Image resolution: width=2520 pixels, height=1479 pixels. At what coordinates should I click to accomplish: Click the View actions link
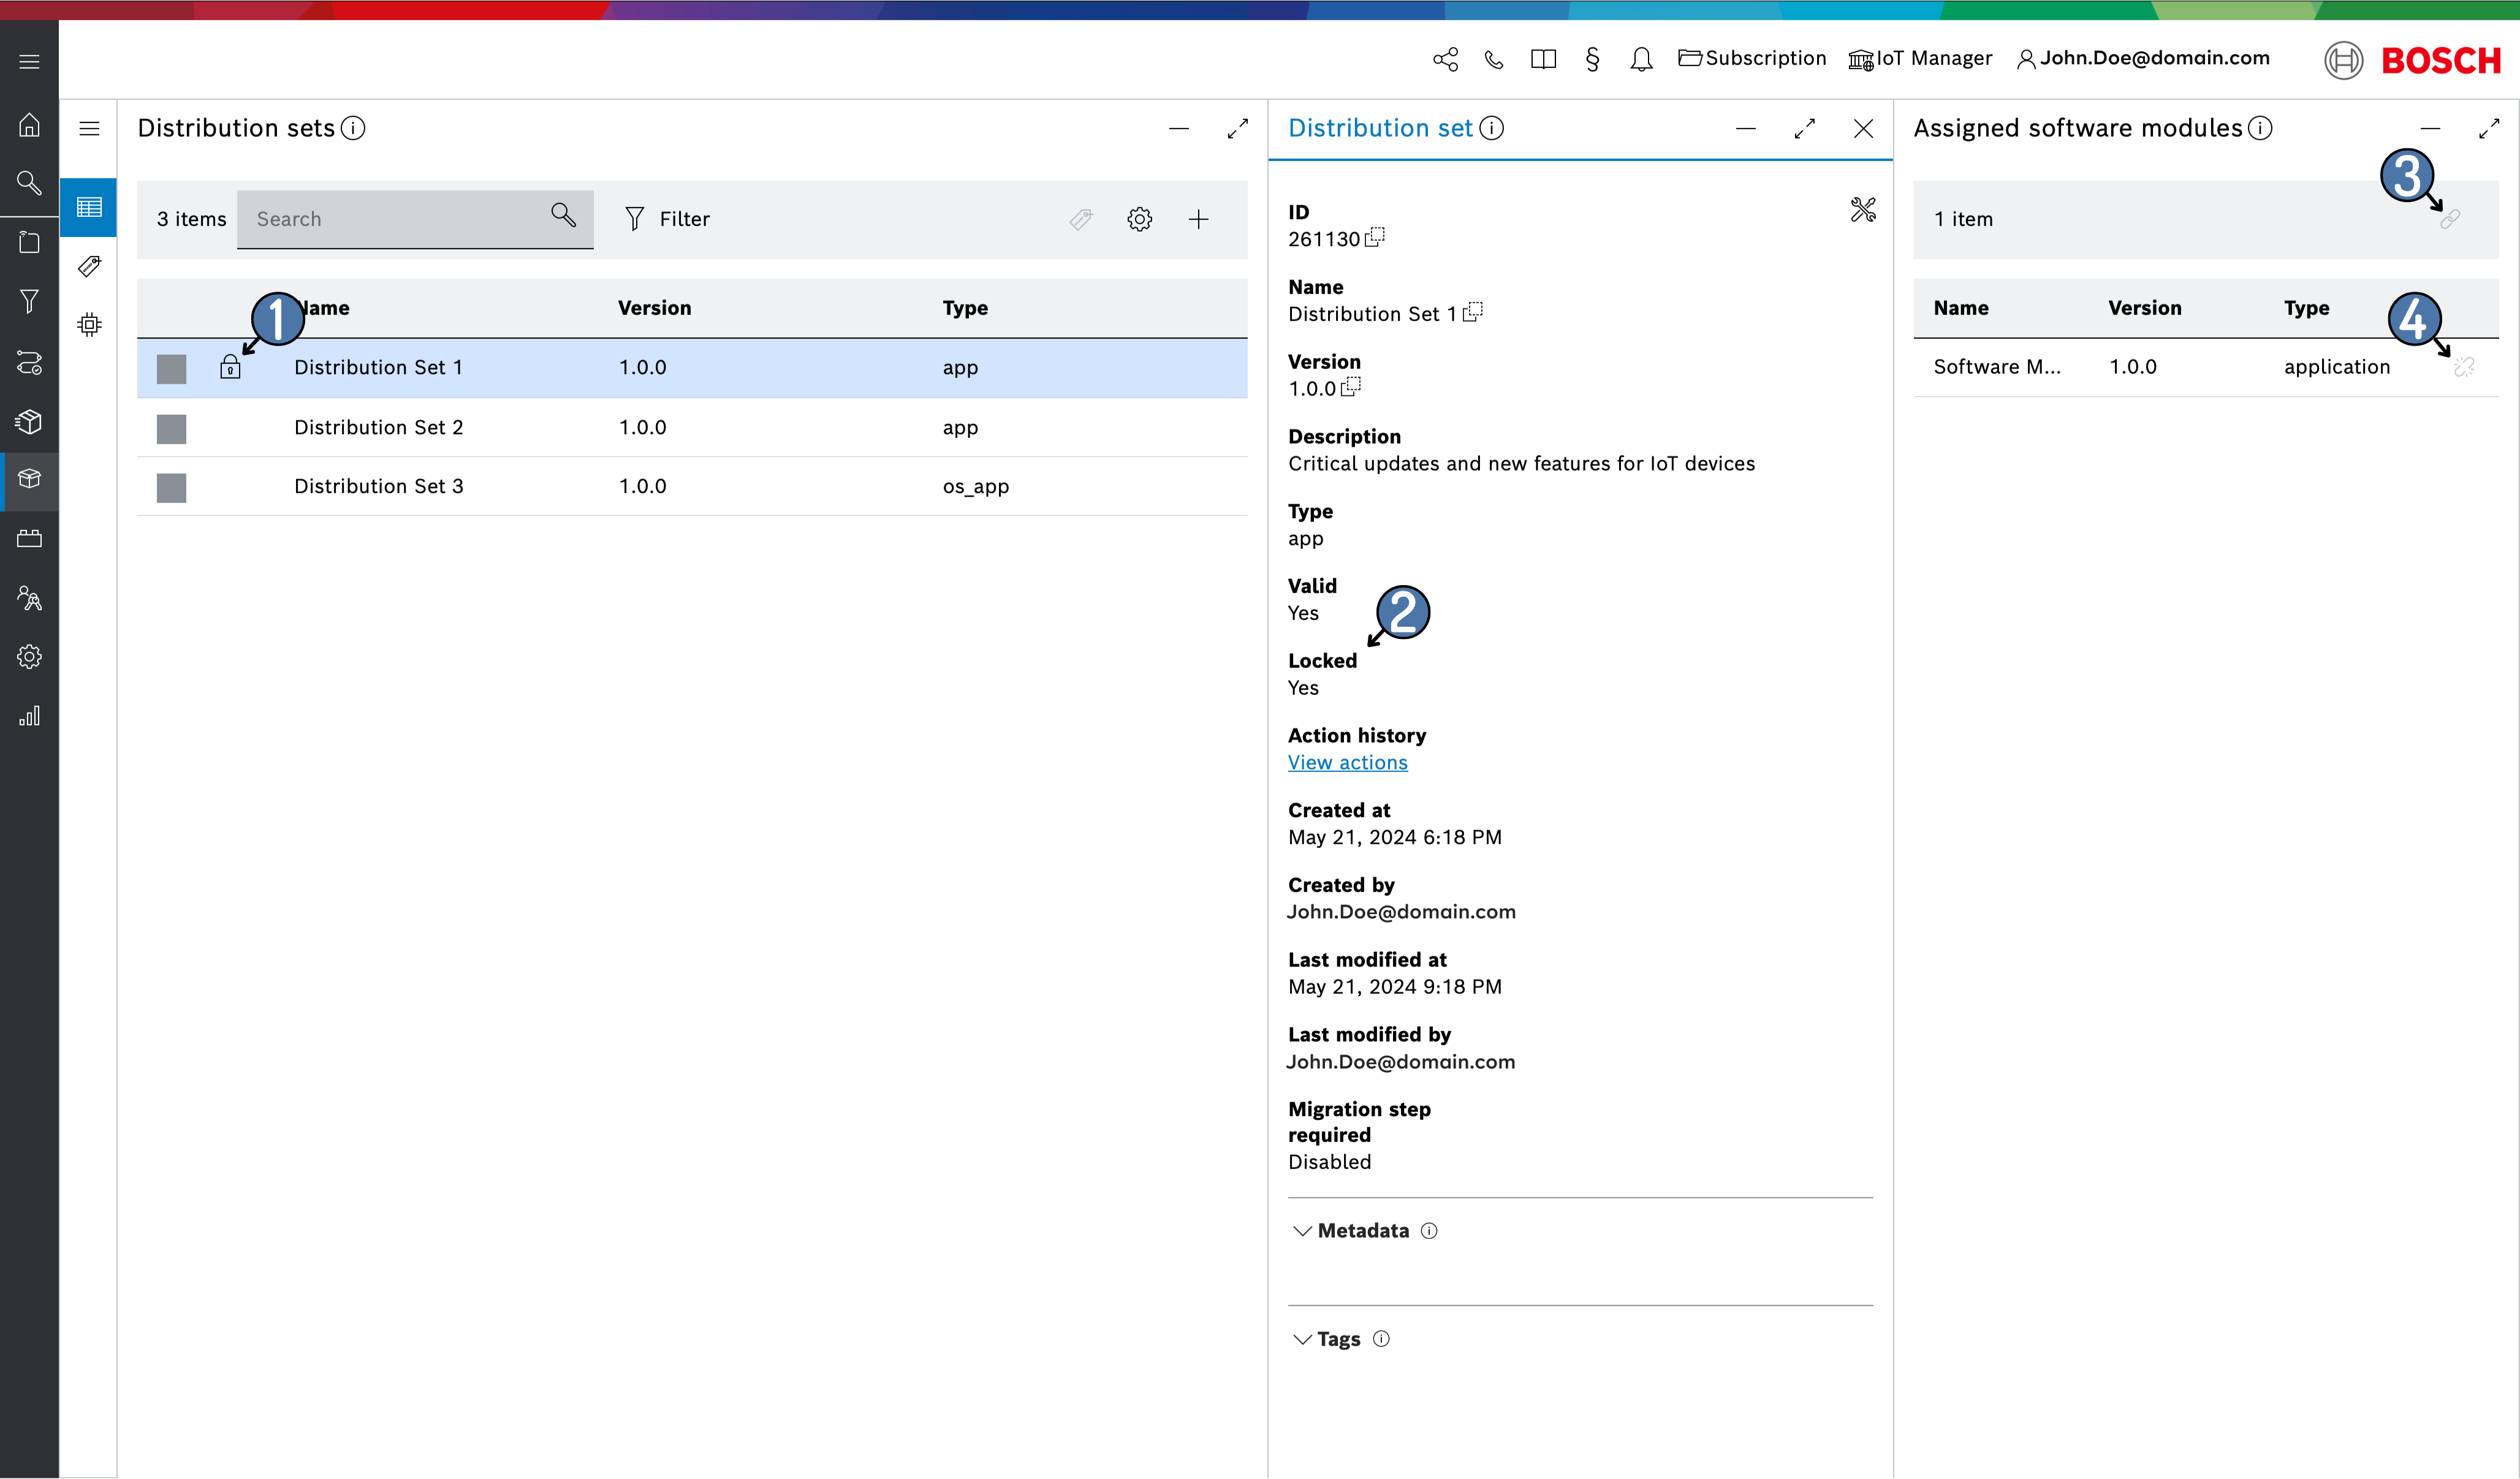pos(1347,762)
